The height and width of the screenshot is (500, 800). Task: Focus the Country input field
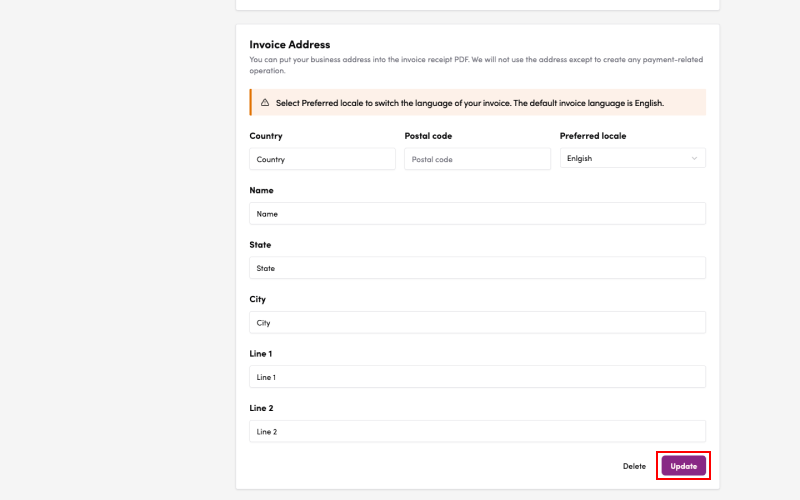point(322,159)
